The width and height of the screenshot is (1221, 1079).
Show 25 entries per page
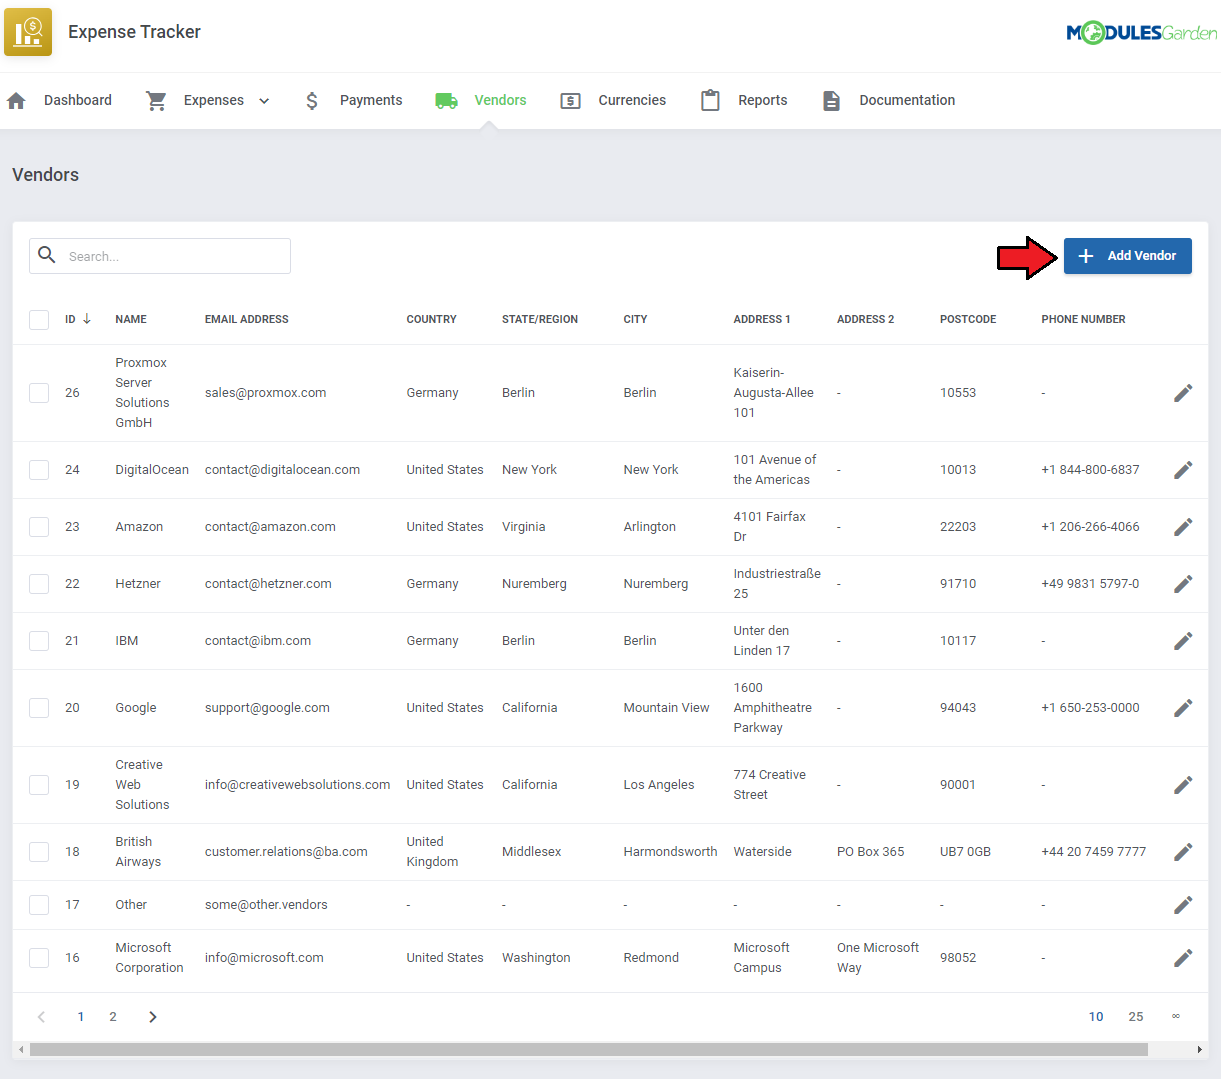(x=1136, y=1017)
